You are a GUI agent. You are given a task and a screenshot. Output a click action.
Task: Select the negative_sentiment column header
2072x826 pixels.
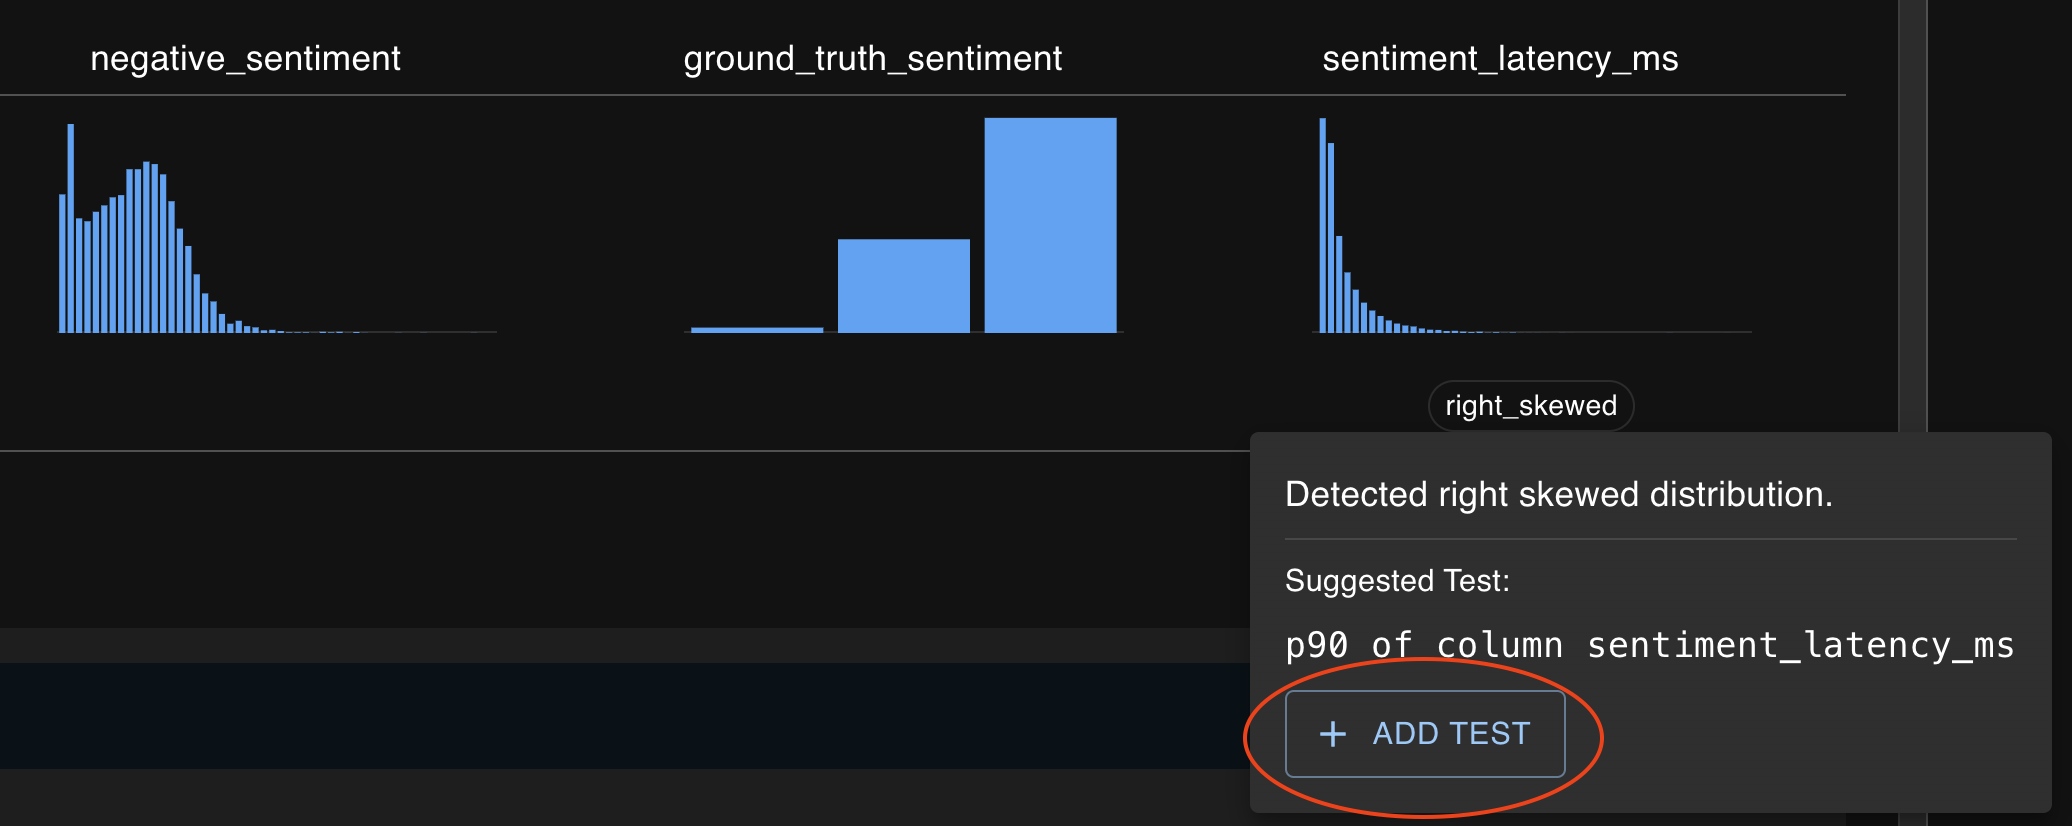(x=245, y=59)
